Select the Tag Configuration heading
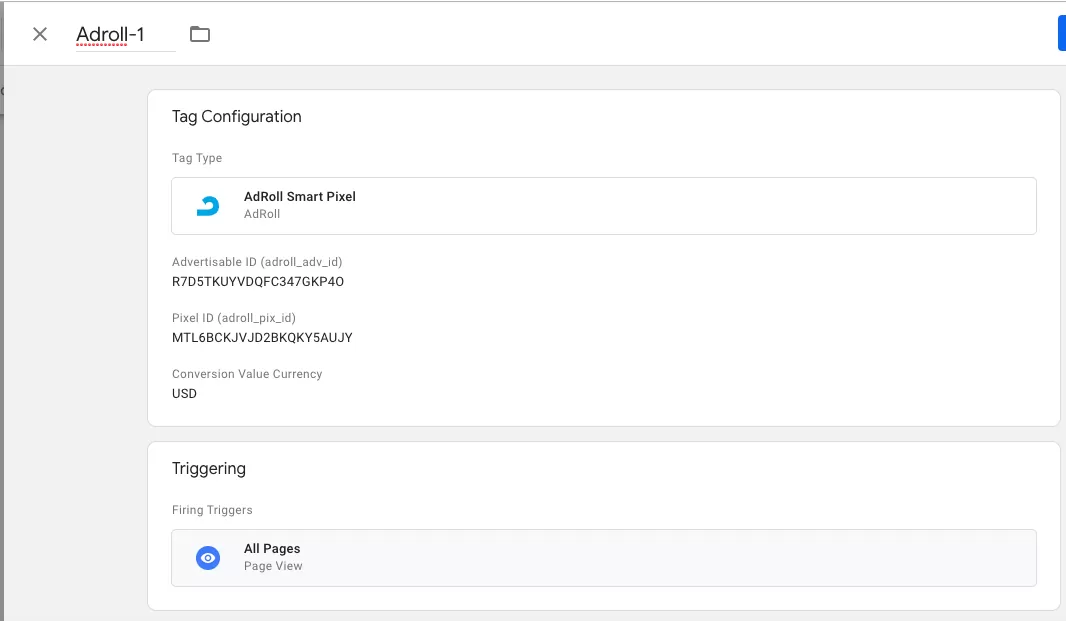The width and height of the screenshot is (1066, 621). (x=237, y=116)
